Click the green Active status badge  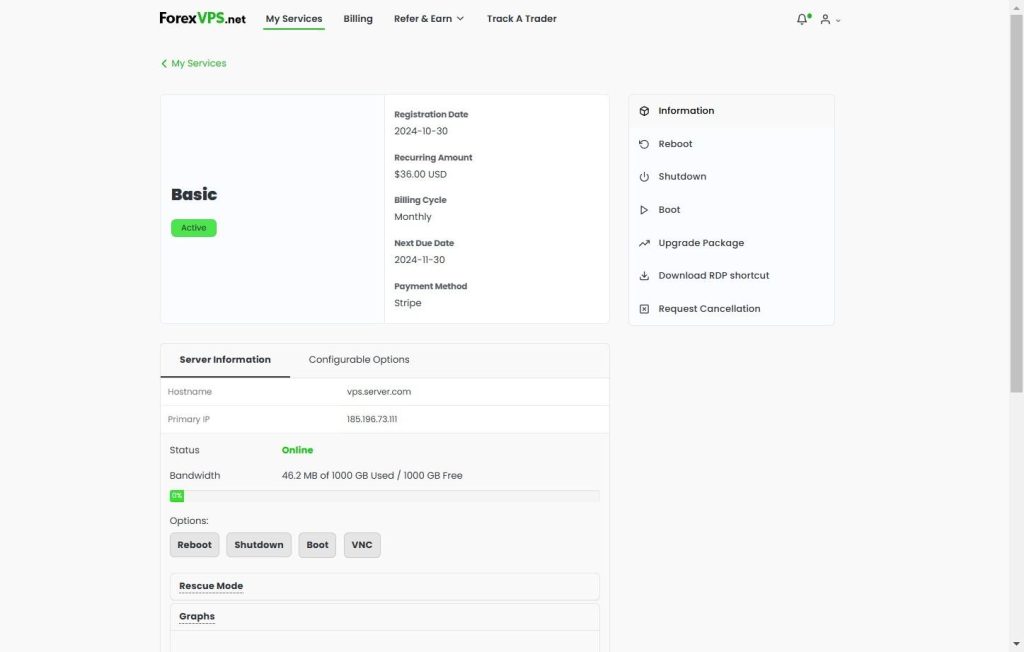(x=193, y=228)
